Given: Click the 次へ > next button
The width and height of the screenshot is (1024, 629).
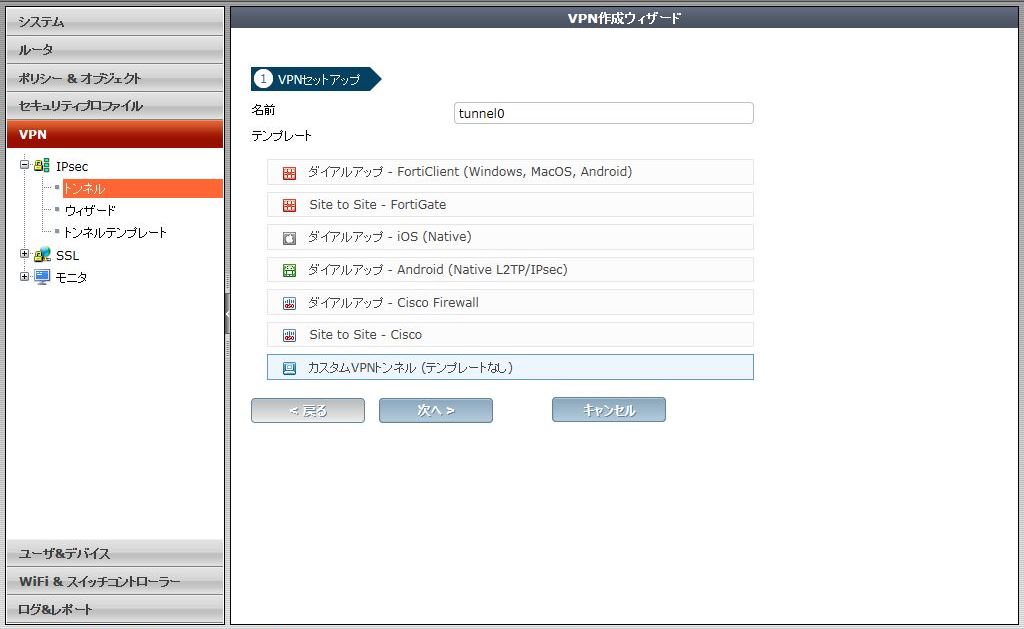Looking at the screenshot, I should pos(436,410).
